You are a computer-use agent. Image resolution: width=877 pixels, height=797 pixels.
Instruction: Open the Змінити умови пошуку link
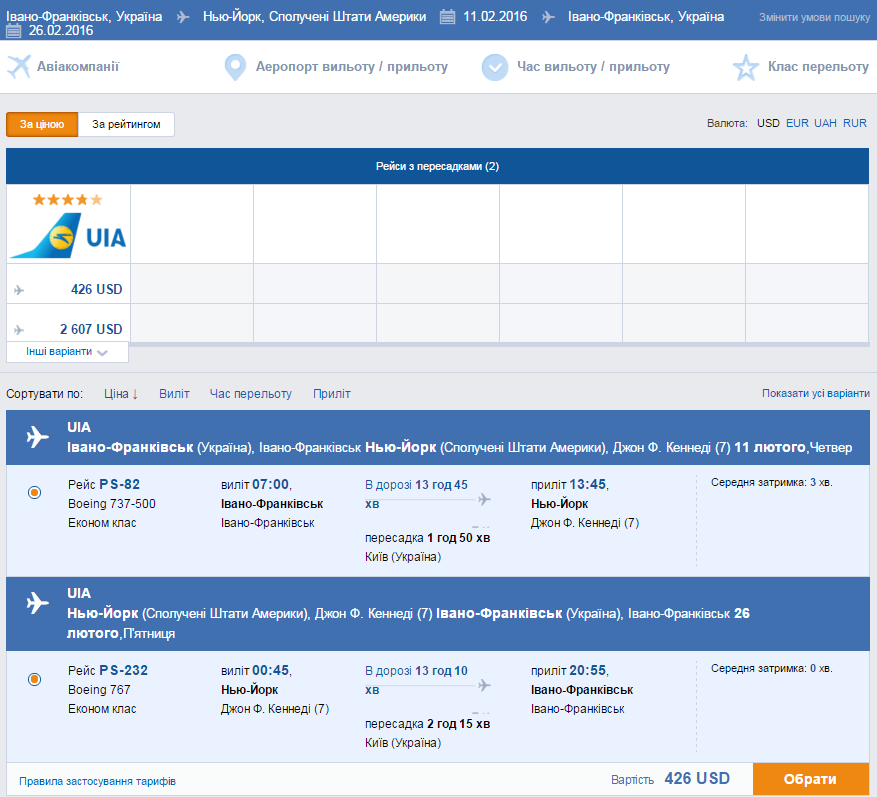[814, 18]
